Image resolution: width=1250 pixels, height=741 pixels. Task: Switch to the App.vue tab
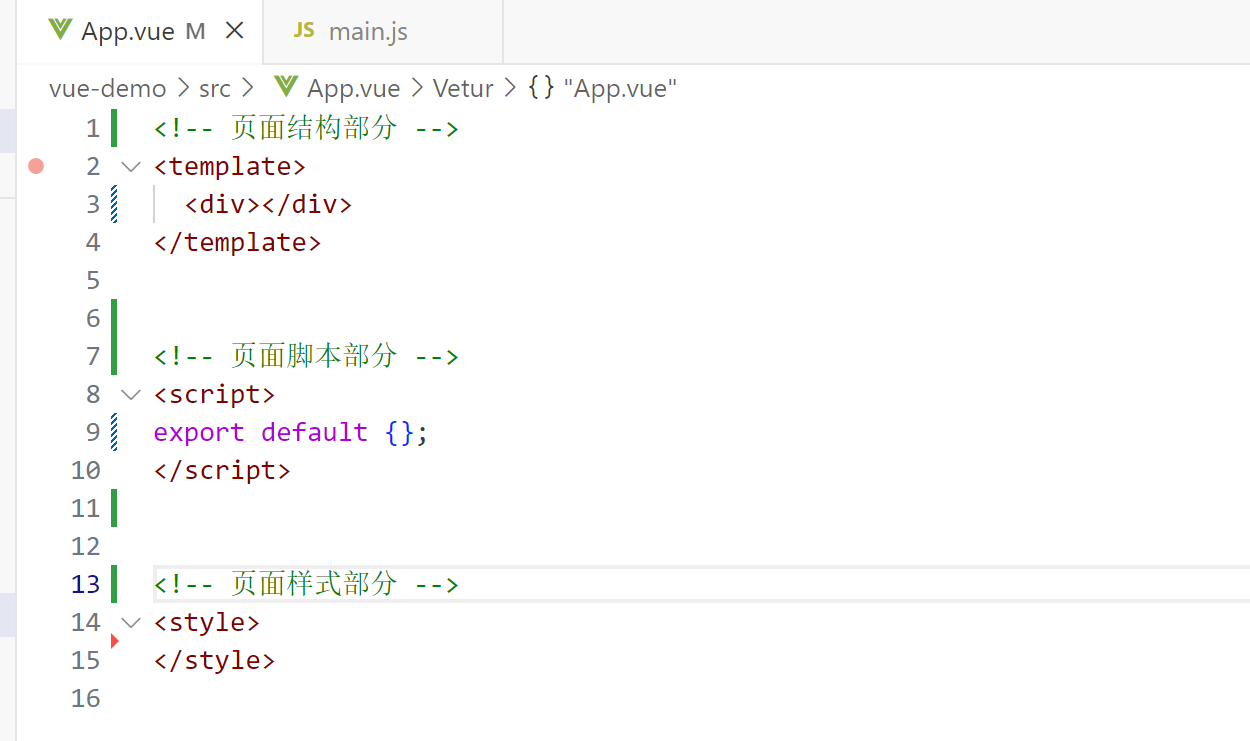pyautogui.click(x=141, y=32)
